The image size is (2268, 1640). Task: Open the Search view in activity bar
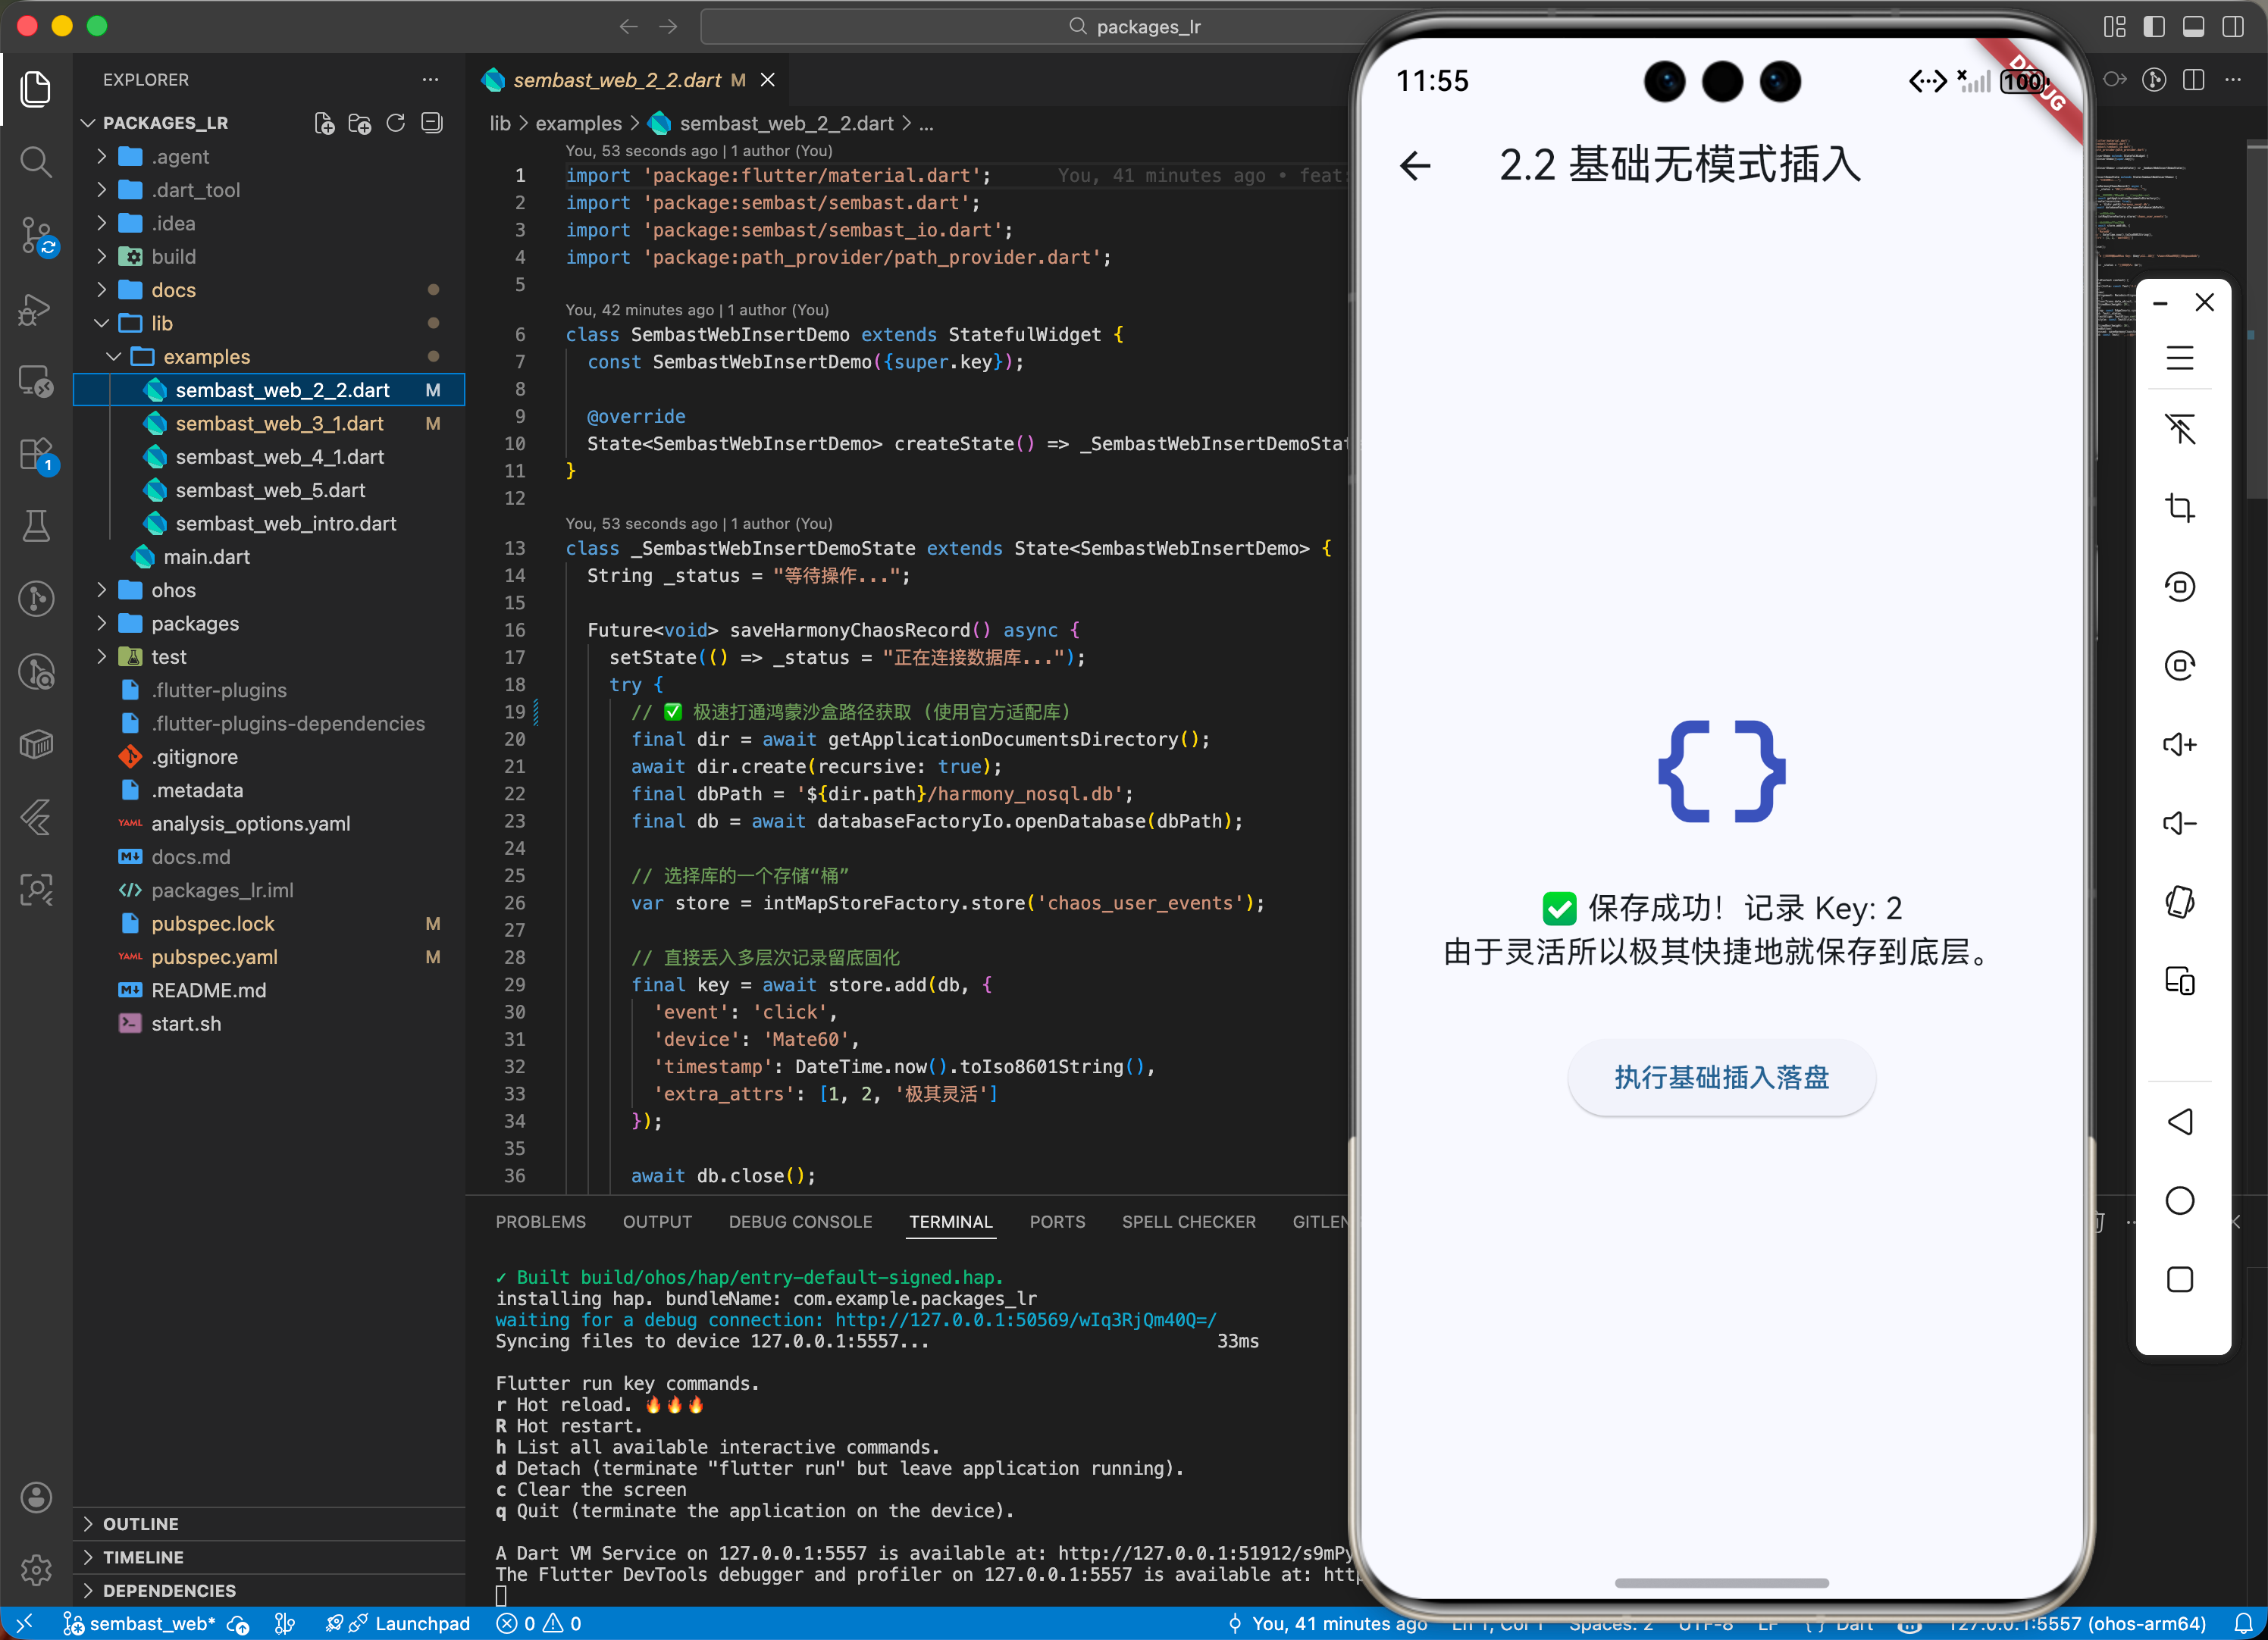pos(36,162)
